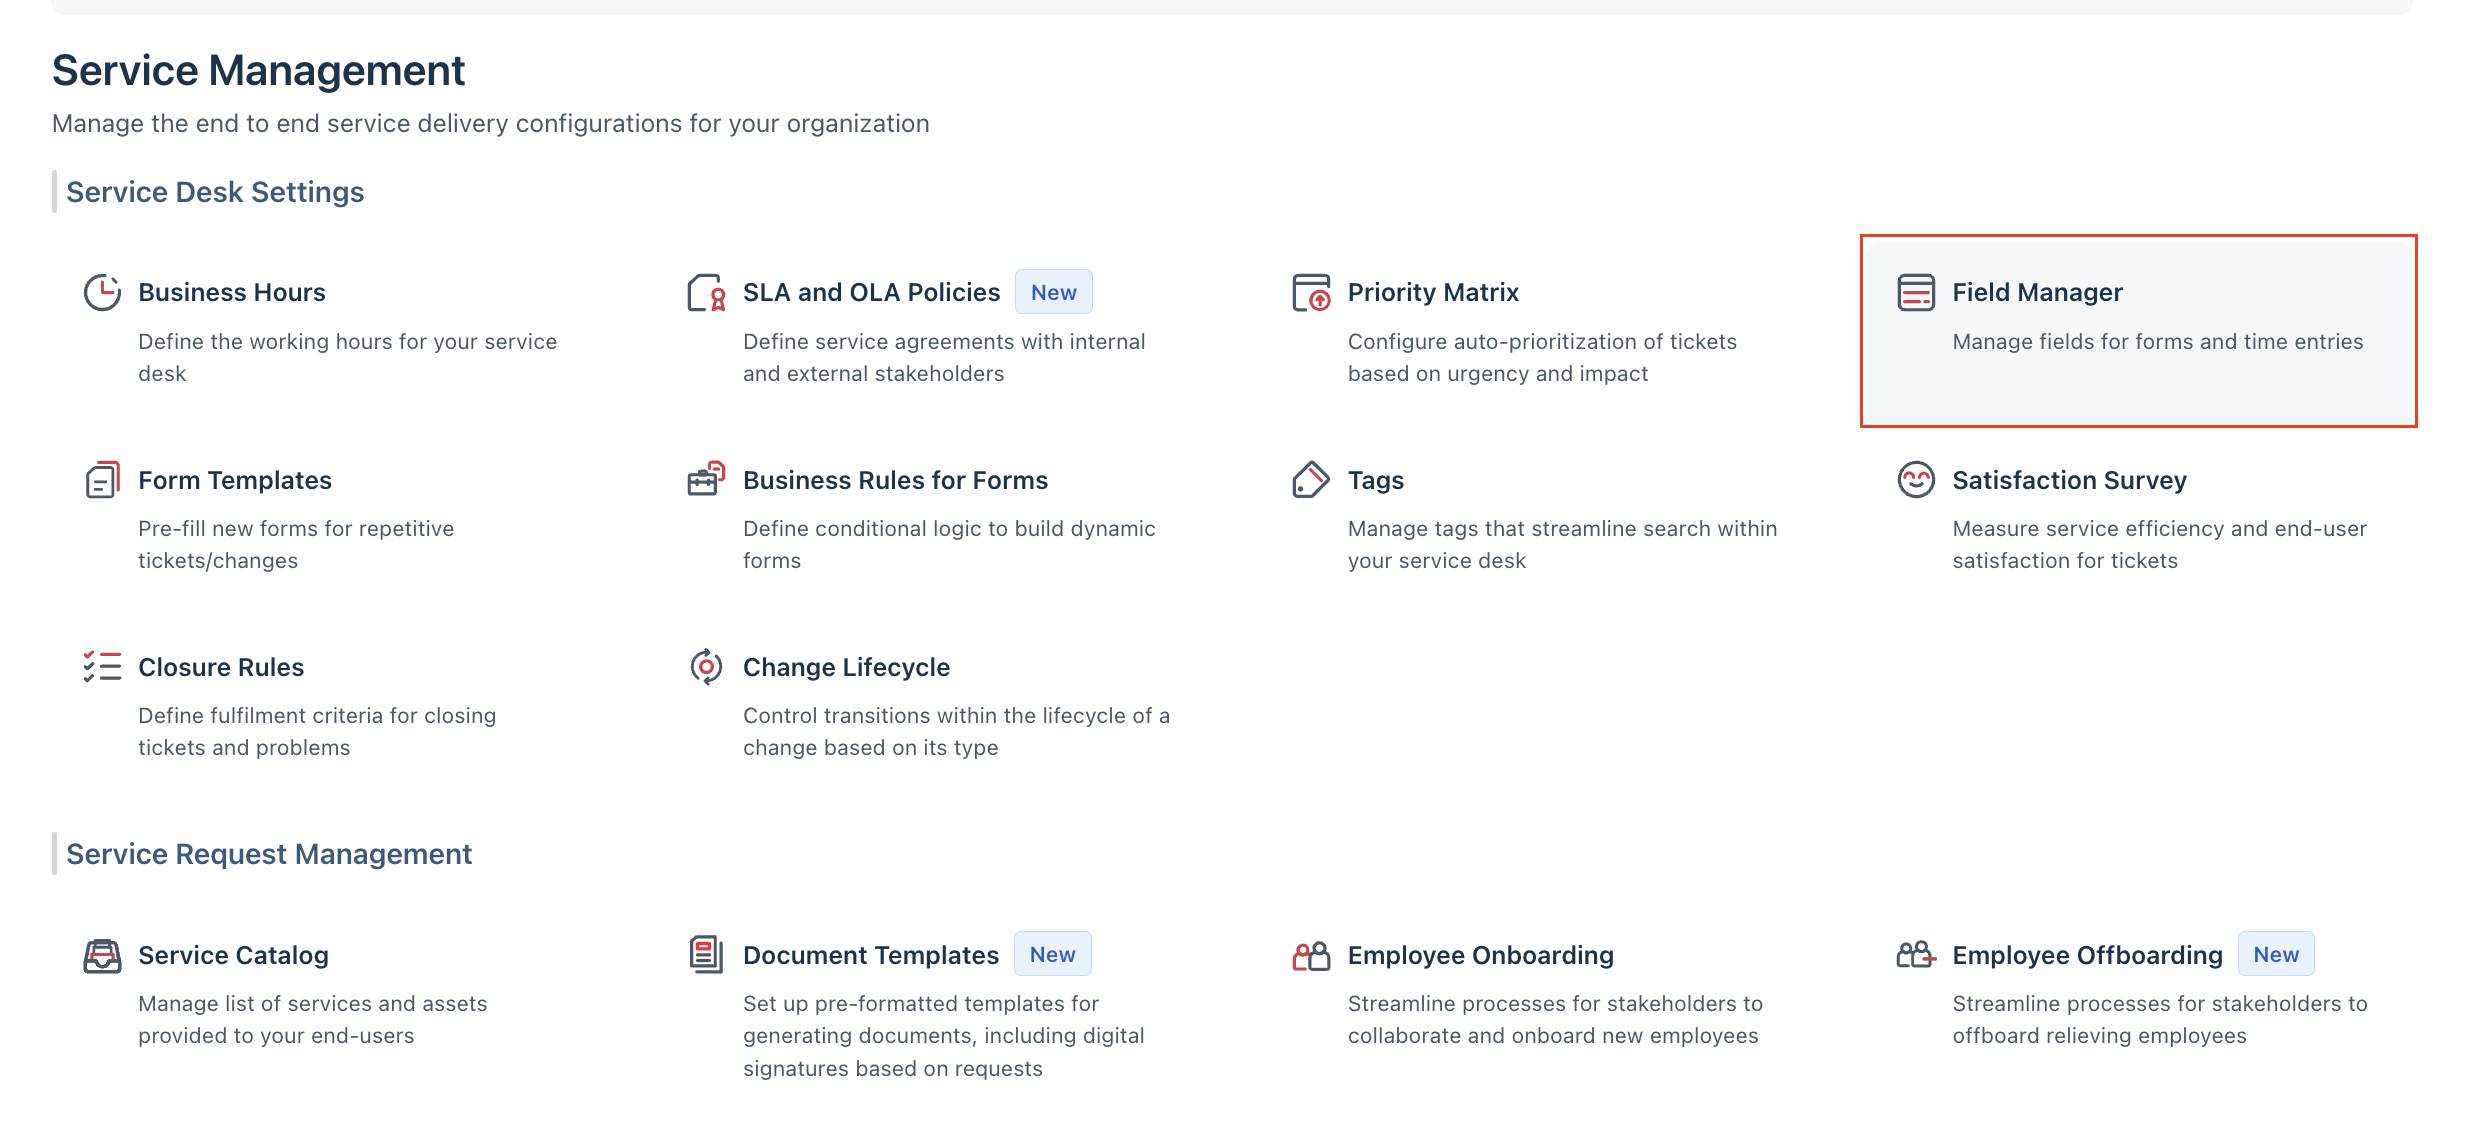Click the Priority Matrix icon
The width and height of the screenshot is (2475, 1128).
[1311, 292]
